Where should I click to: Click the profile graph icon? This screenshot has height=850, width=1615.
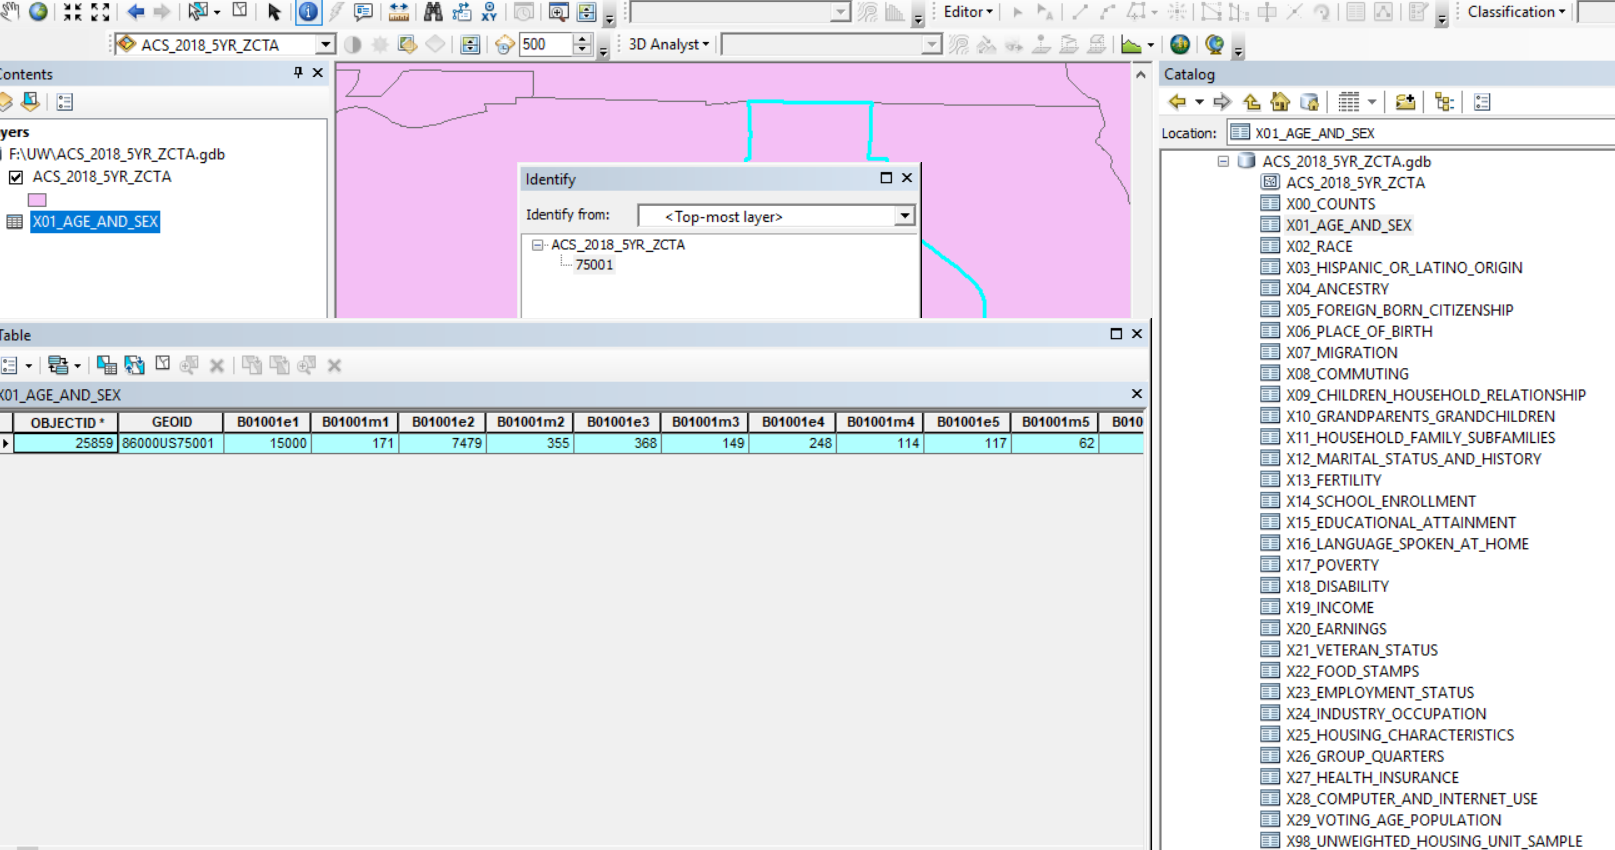pos(1131,44)
